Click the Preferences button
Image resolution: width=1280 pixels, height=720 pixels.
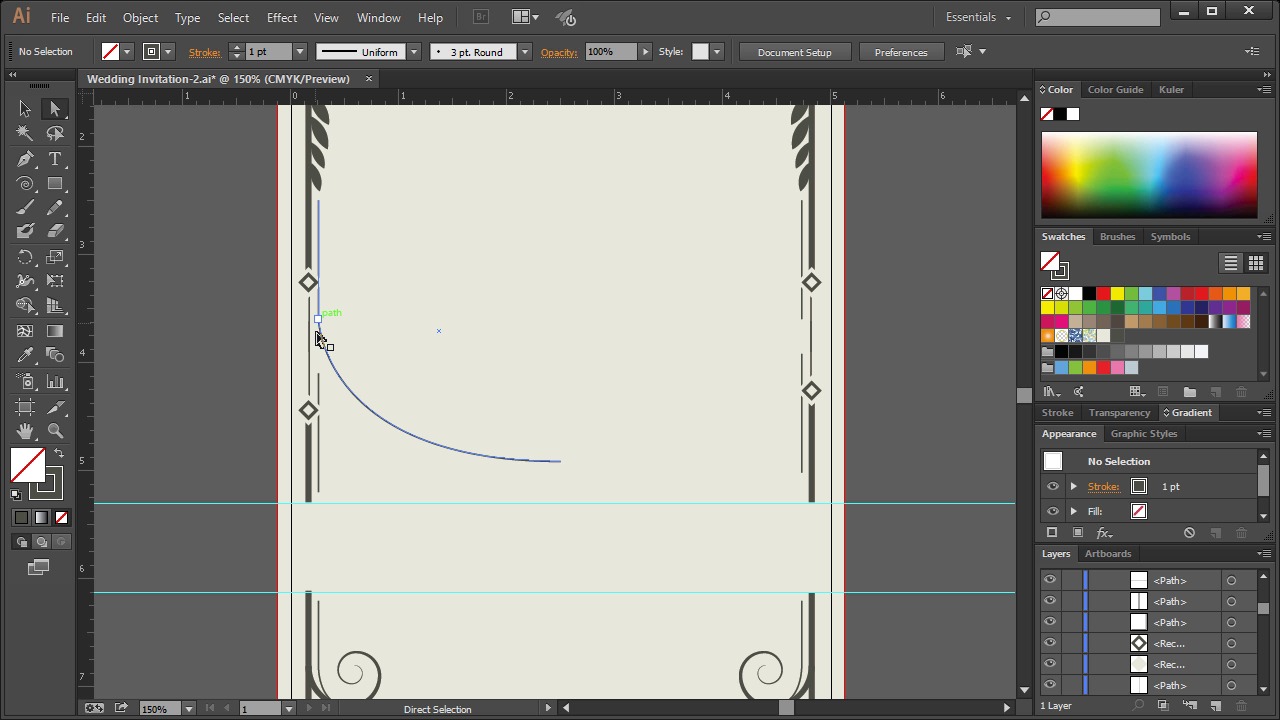point(900,52)
